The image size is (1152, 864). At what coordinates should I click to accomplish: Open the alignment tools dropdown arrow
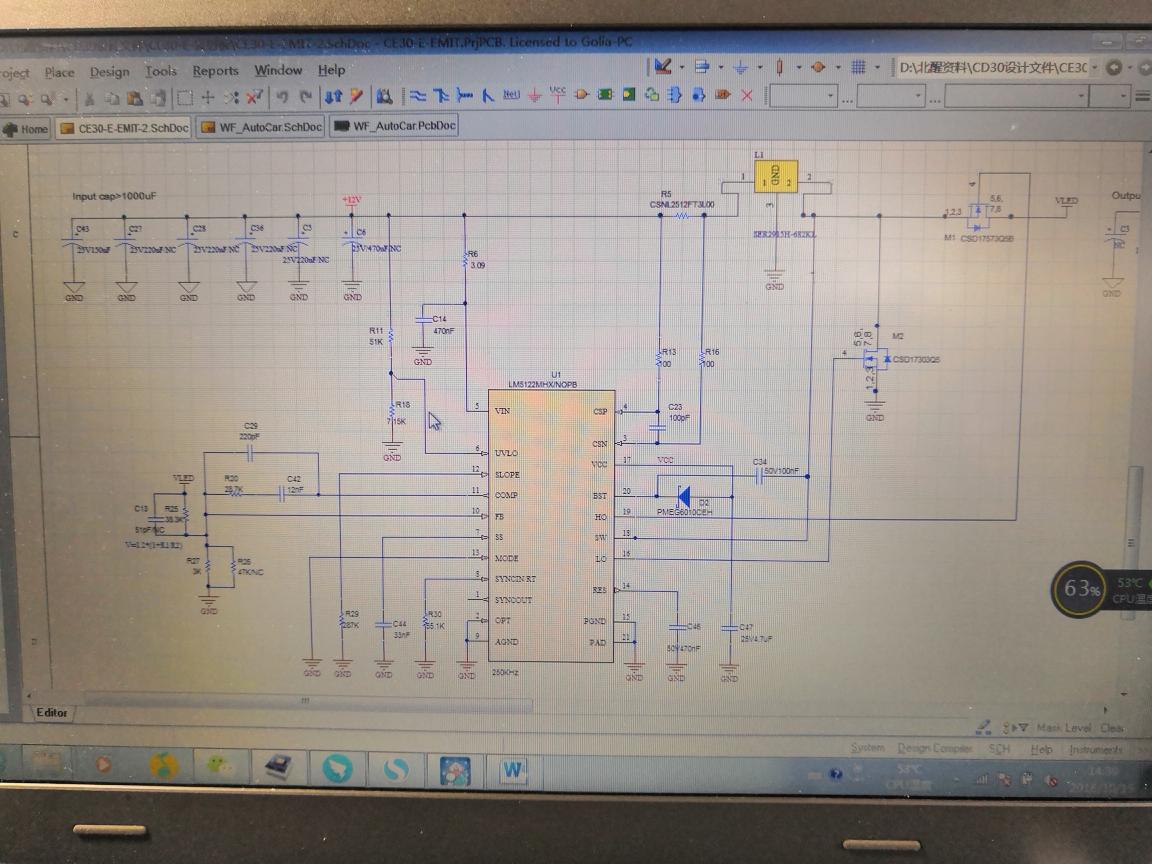pos(721,68)
